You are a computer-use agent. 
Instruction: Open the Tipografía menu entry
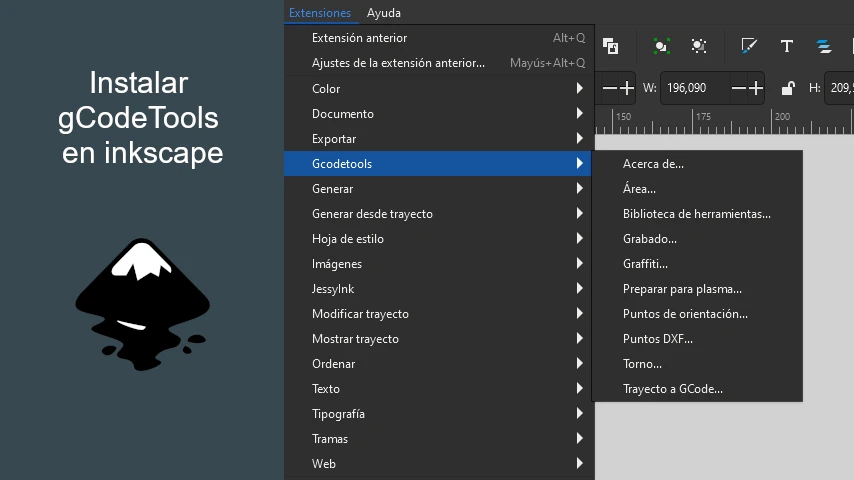[x=437, y=414]
